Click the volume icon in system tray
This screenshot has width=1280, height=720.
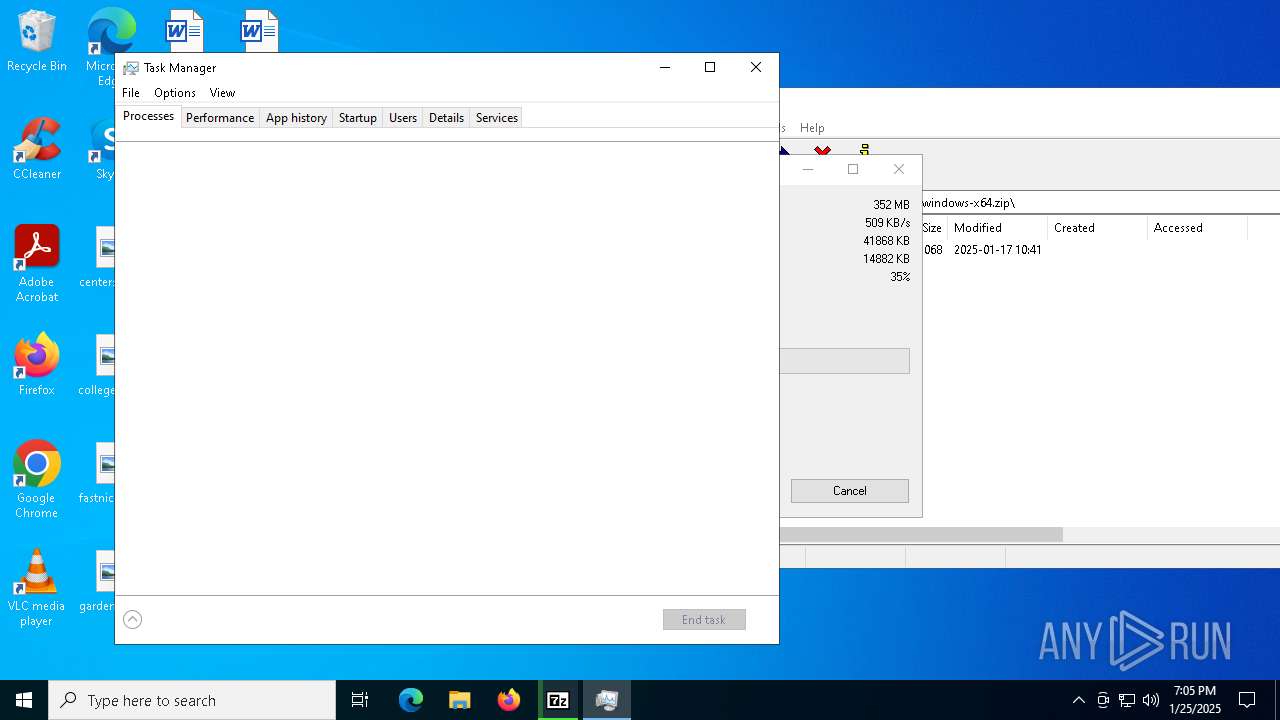pyautogui.click(x=1151, y=700)
